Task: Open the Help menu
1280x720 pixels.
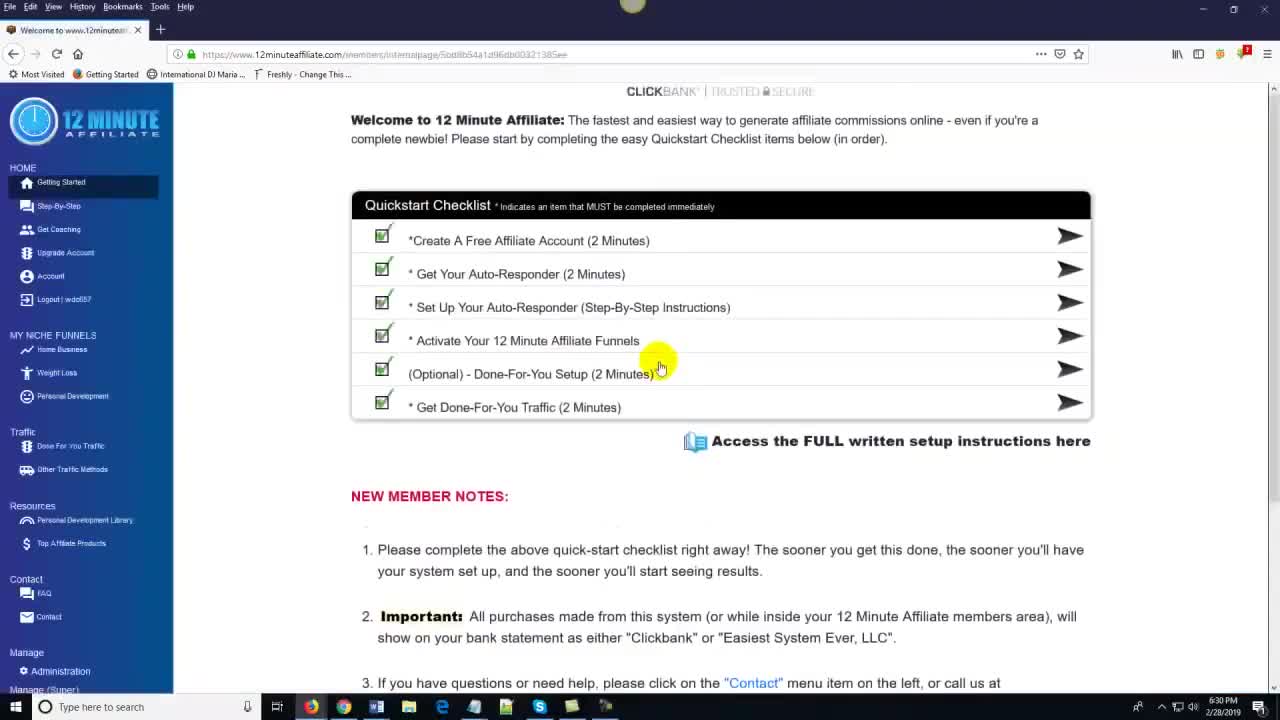Action: pyautogui.click(x=185, y=7)
